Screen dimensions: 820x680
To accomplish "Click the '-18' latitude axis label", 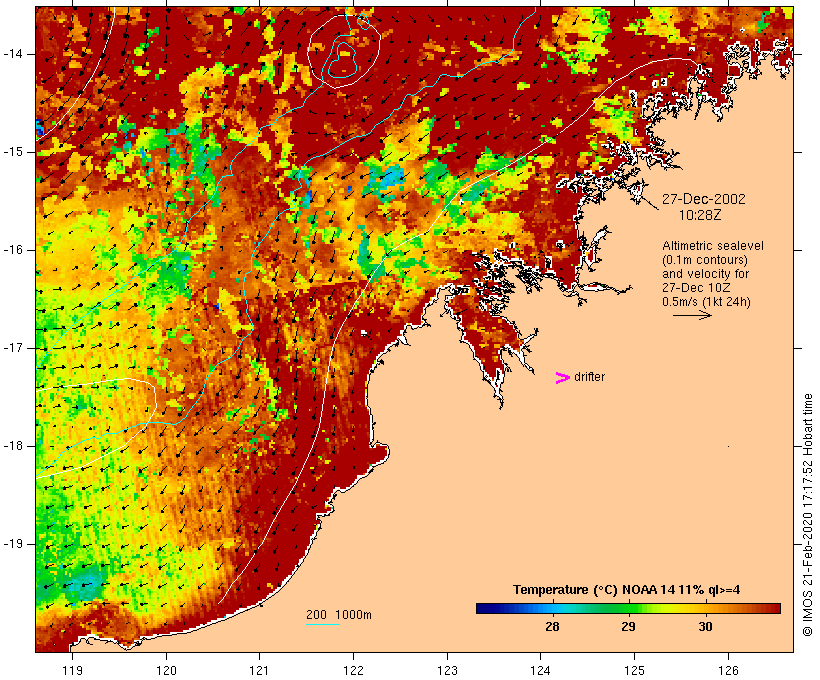I will 13,446.
